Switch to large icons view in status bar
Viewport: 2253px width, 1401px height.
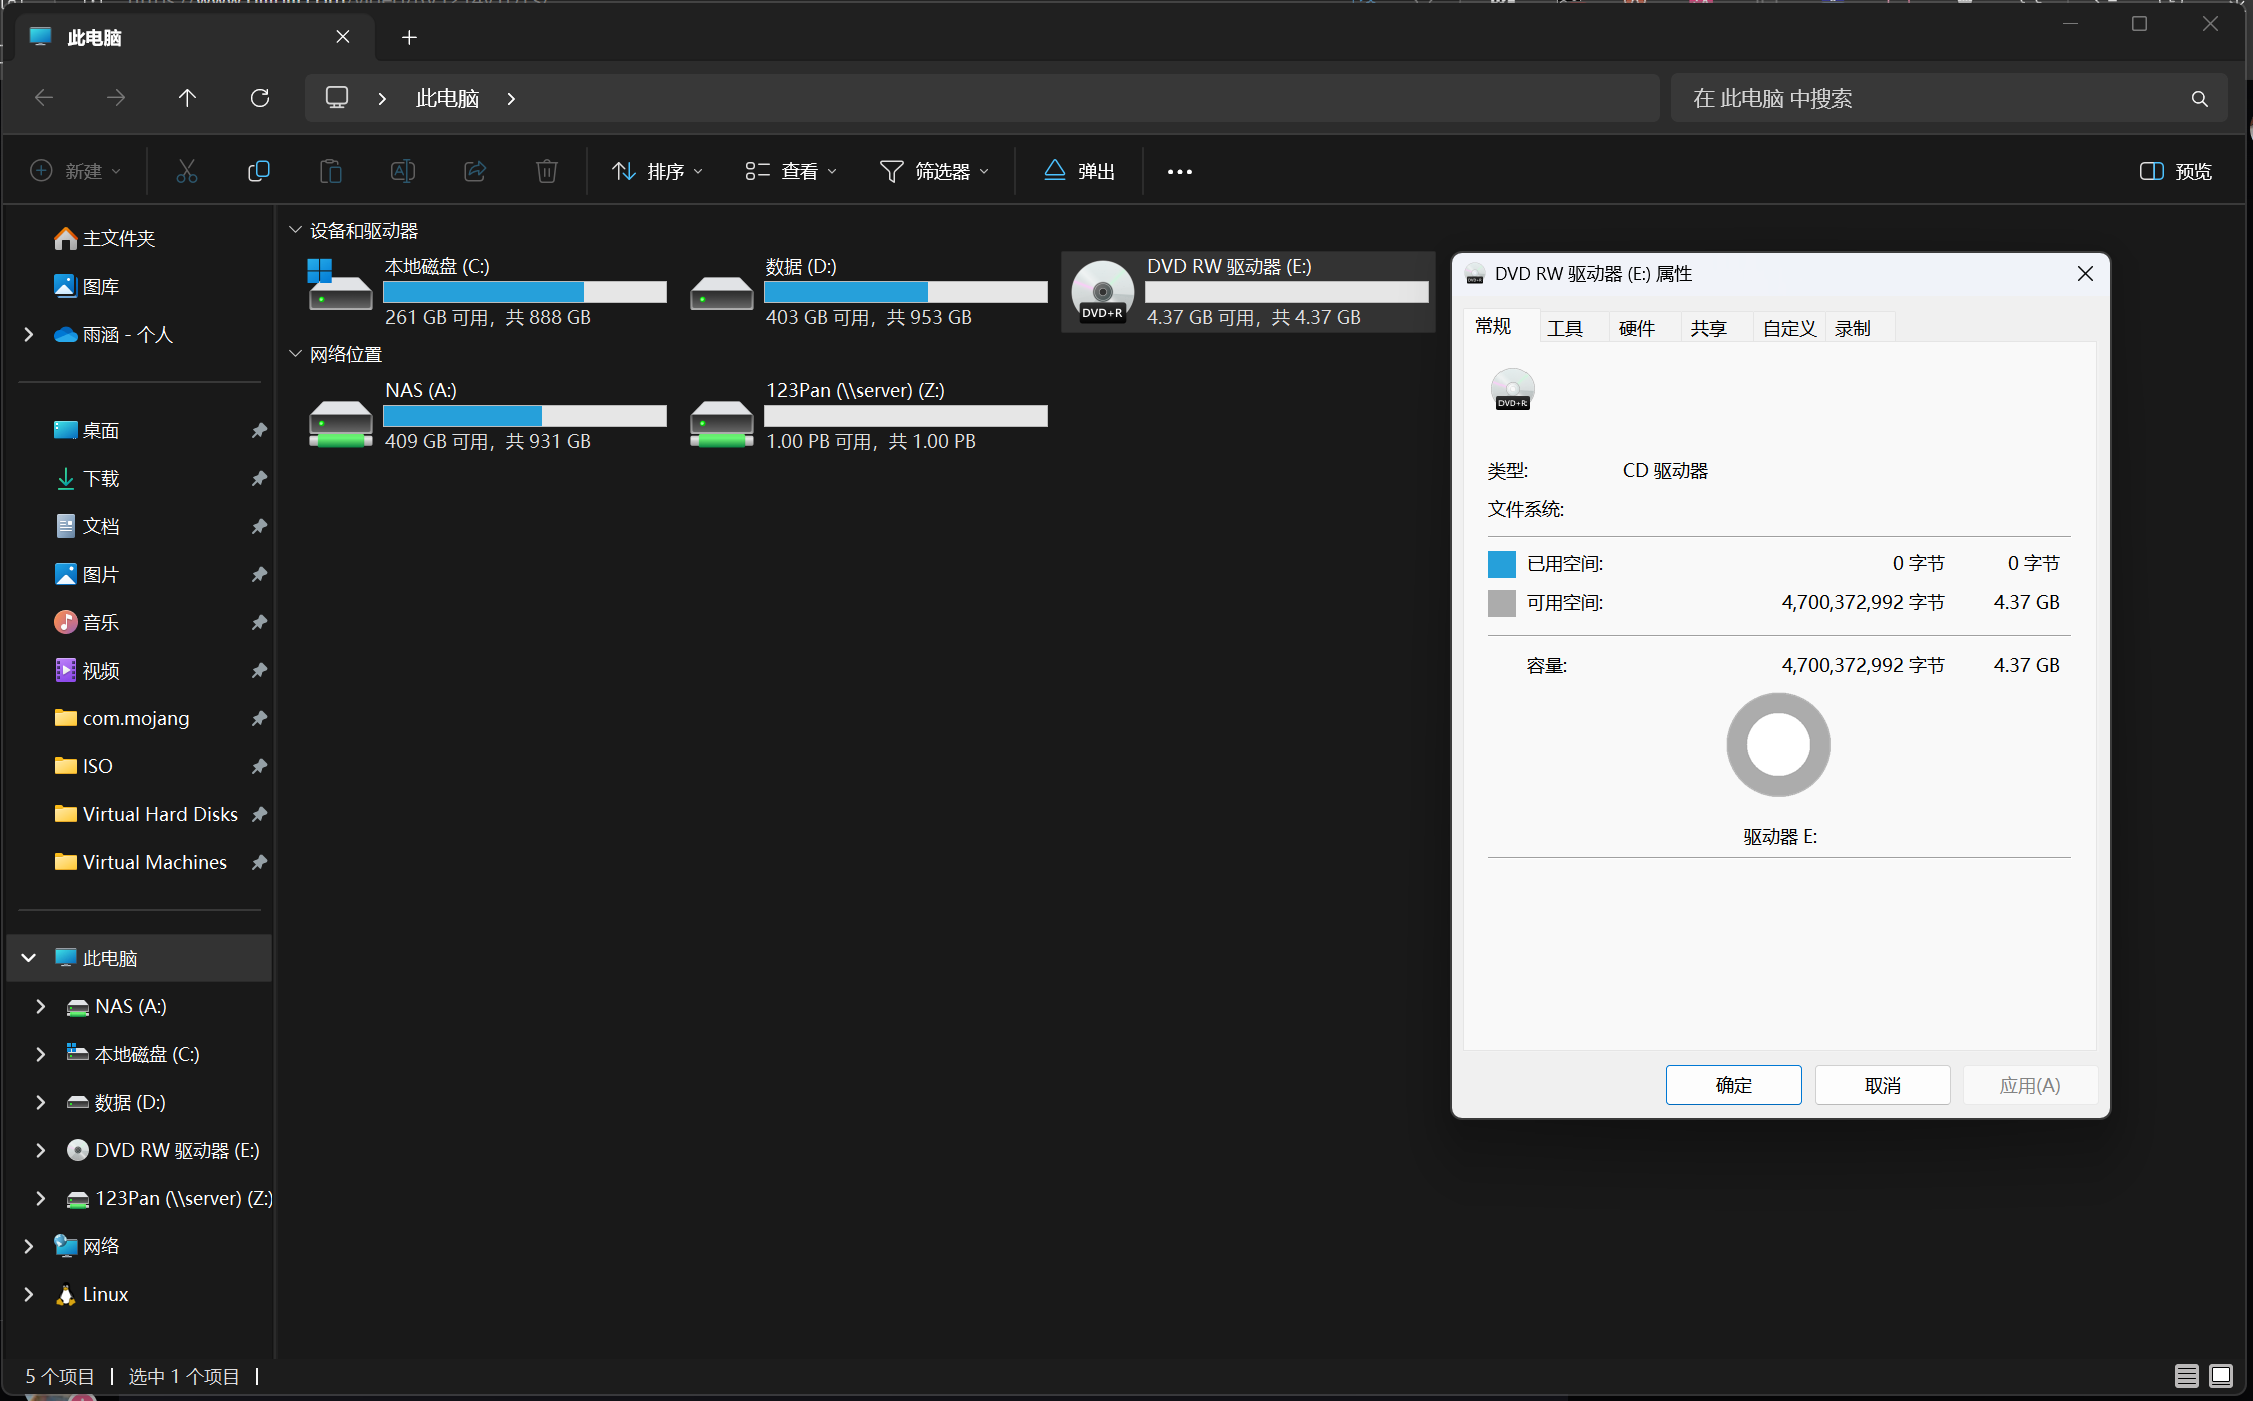[2221, 1376]
